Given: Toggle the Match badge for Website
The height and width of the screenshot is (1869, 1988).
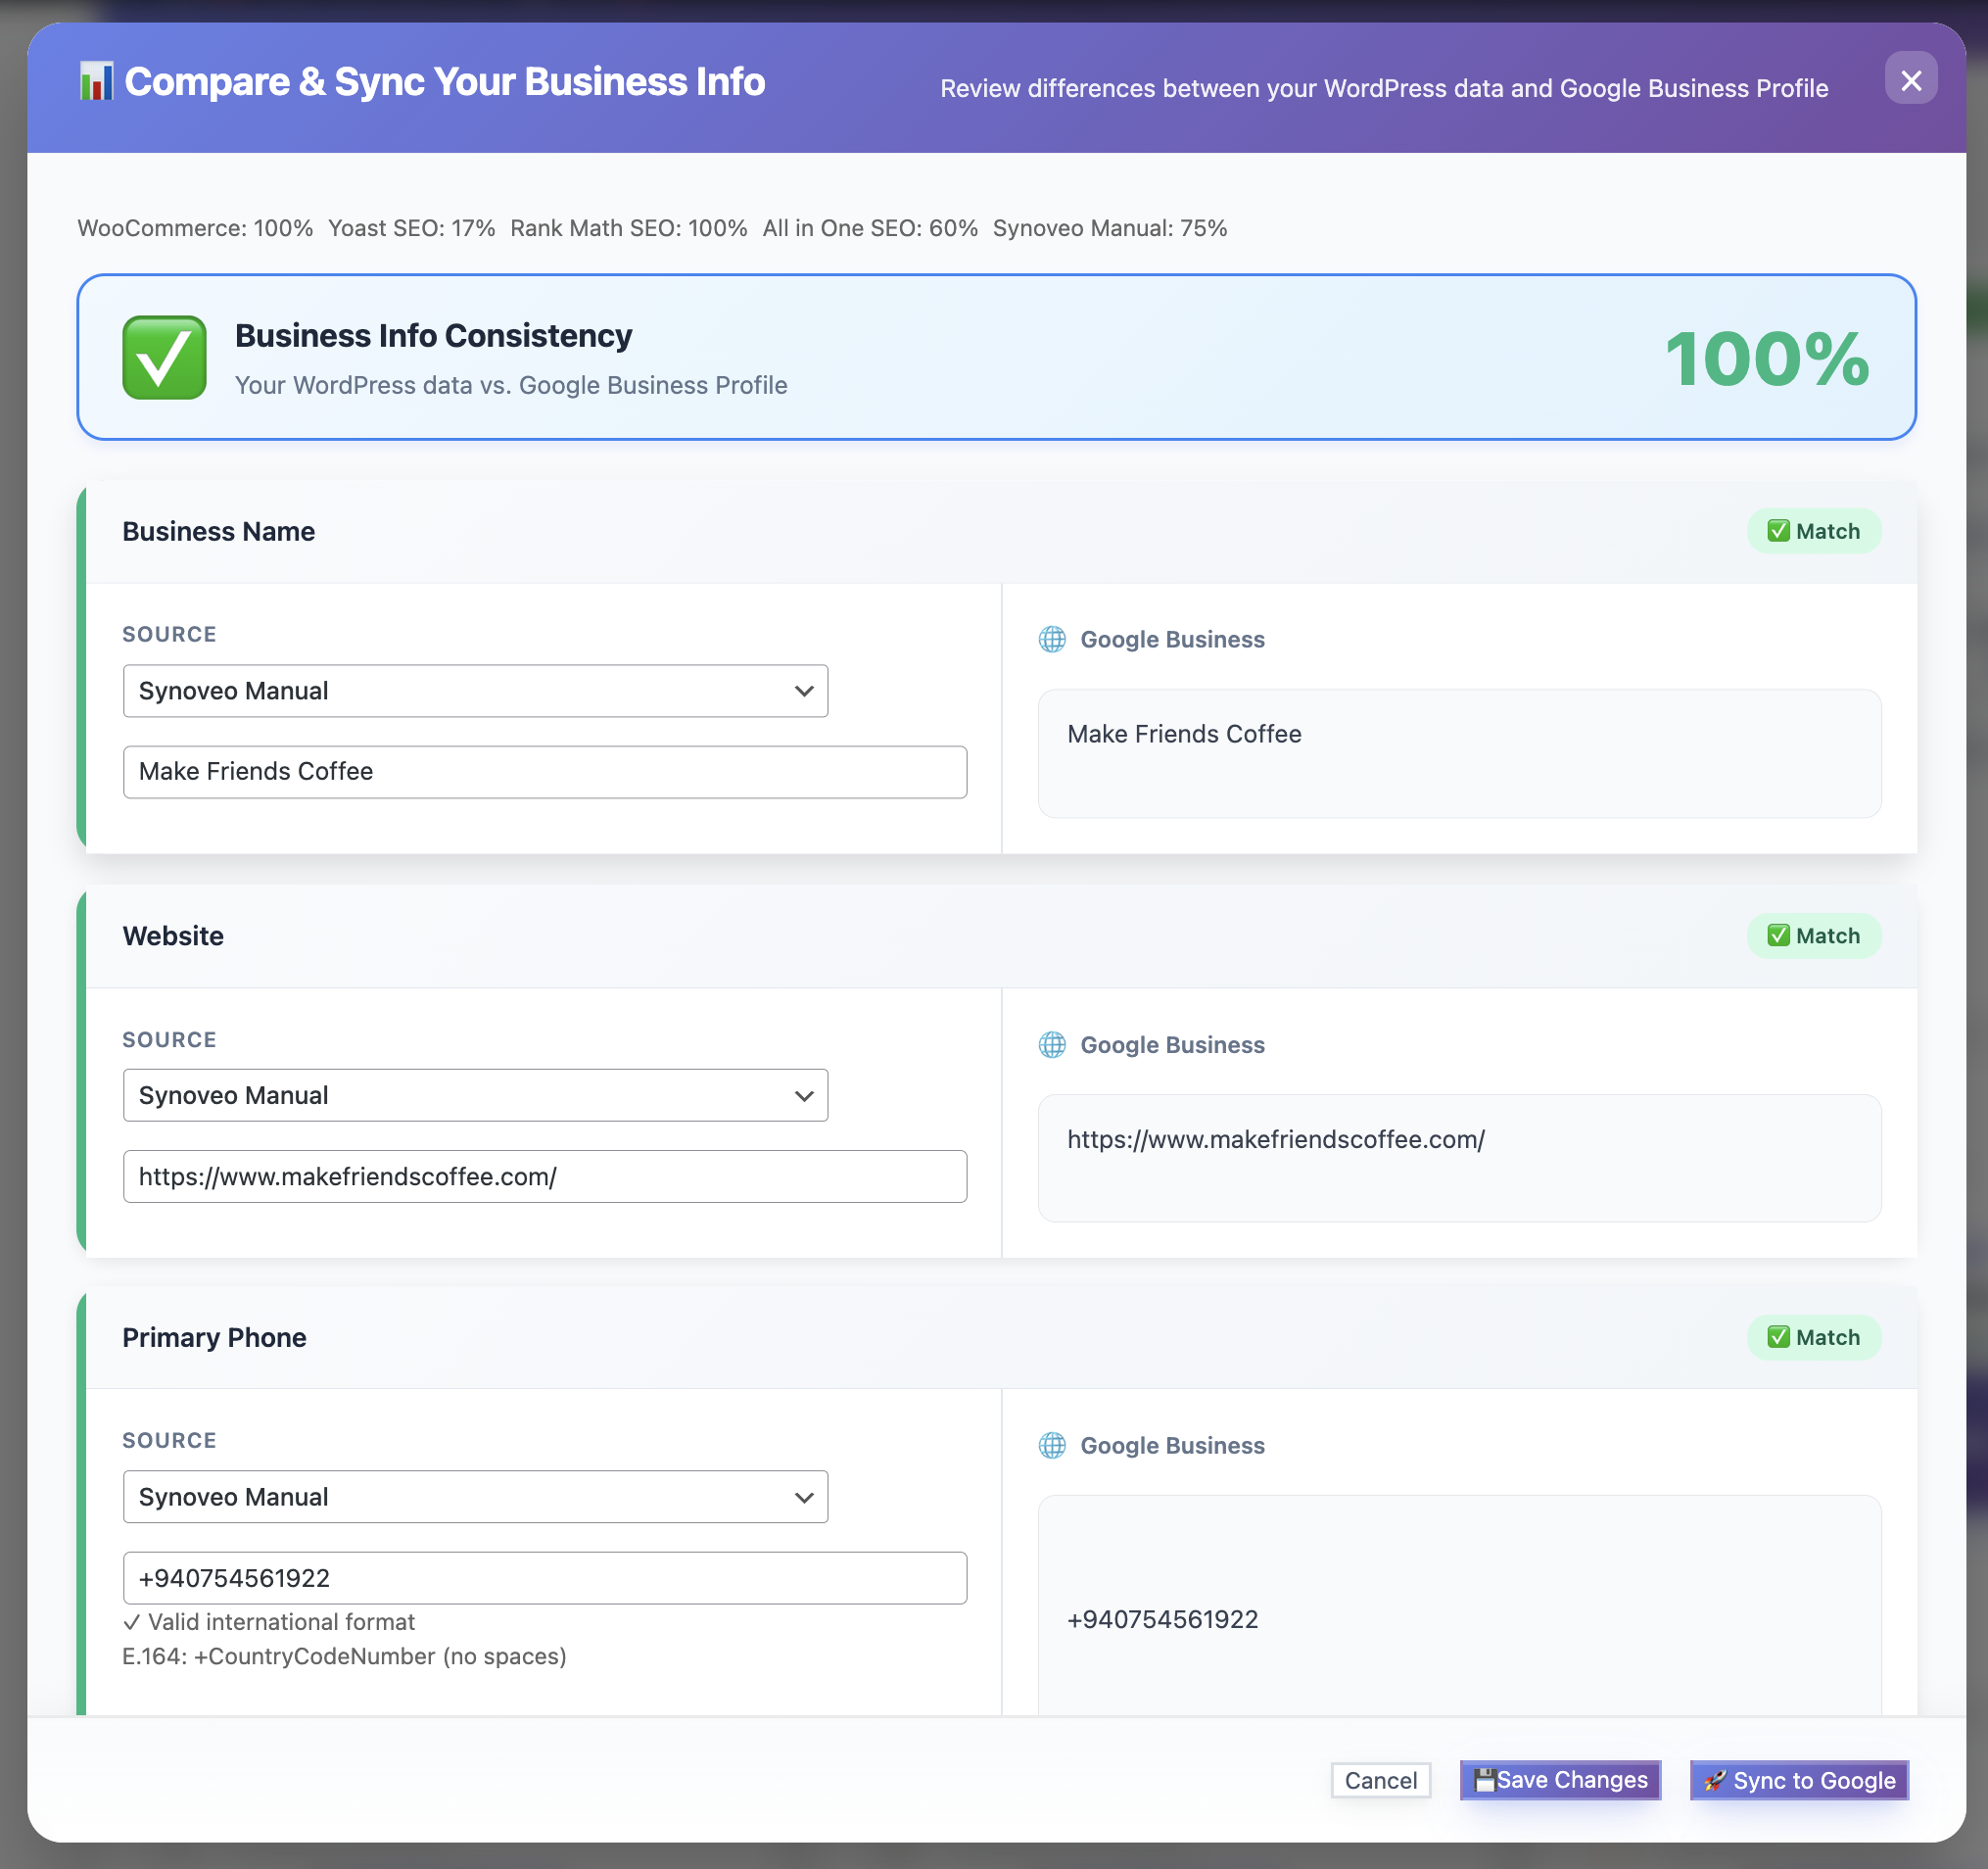Looking at the screenshot, I should pyautogui.click(x=1814, y=935).
